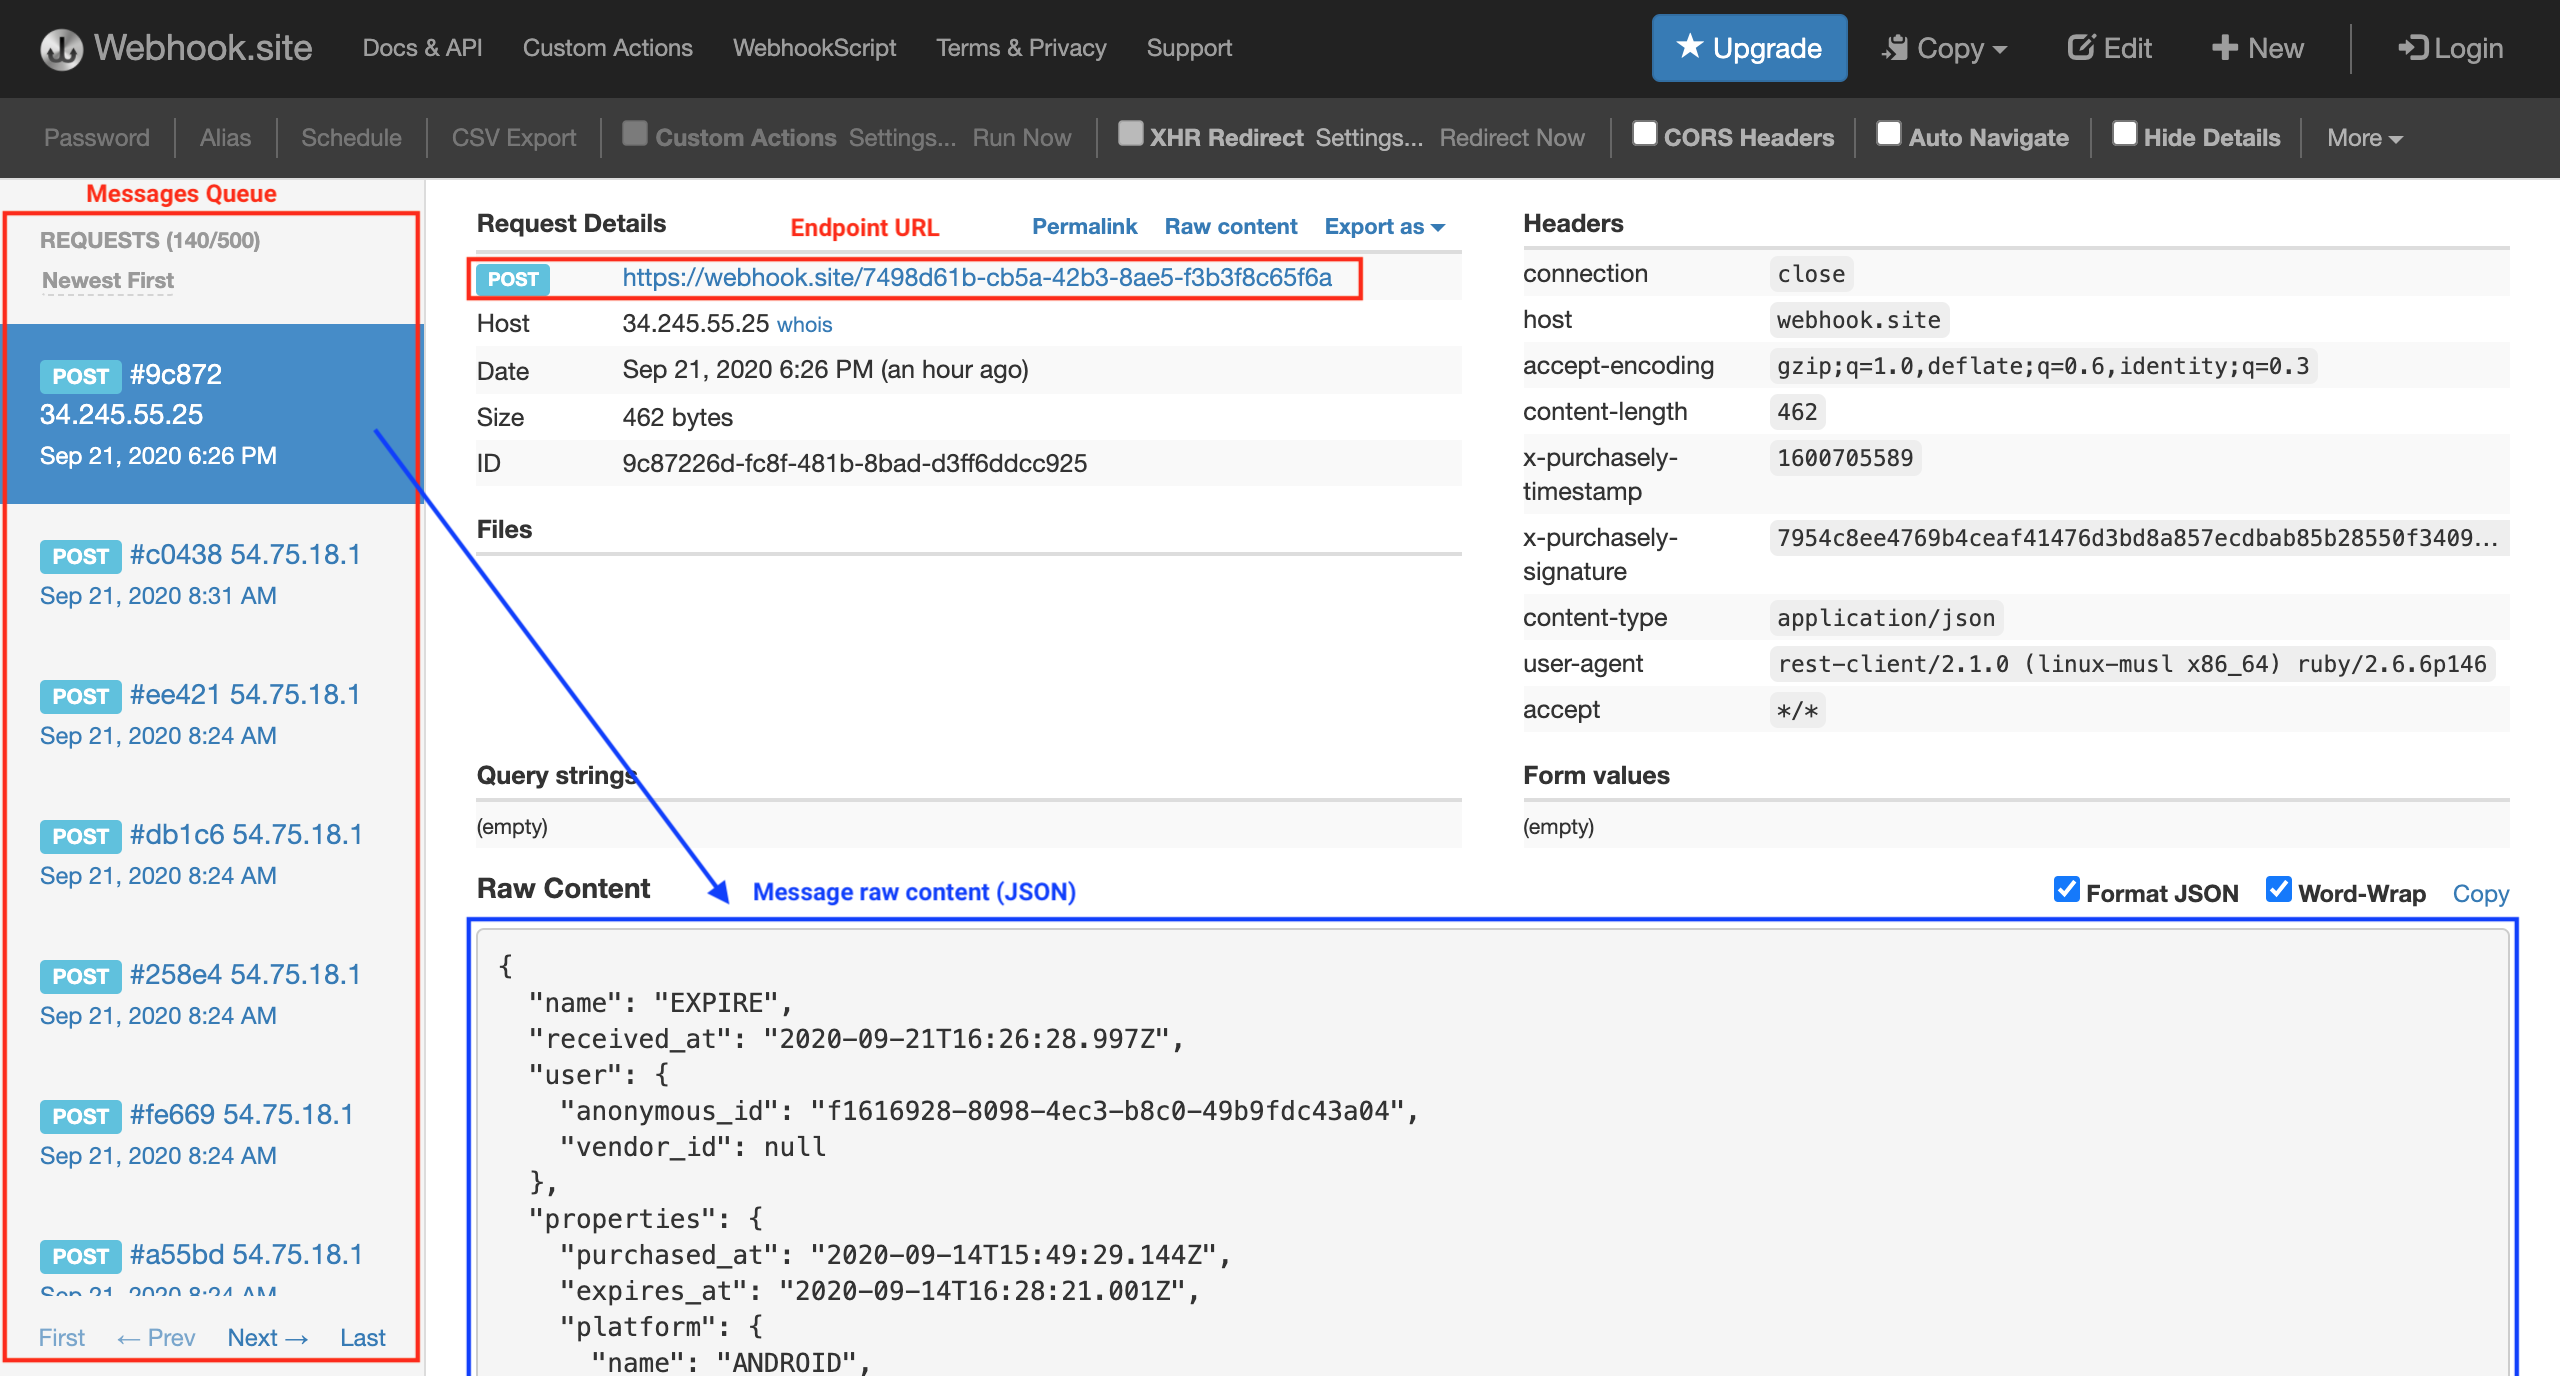Click the Date value Sep 21, 2020 6:26 PM
This screenshot has height=1376, width=2560.
(825, 370)
